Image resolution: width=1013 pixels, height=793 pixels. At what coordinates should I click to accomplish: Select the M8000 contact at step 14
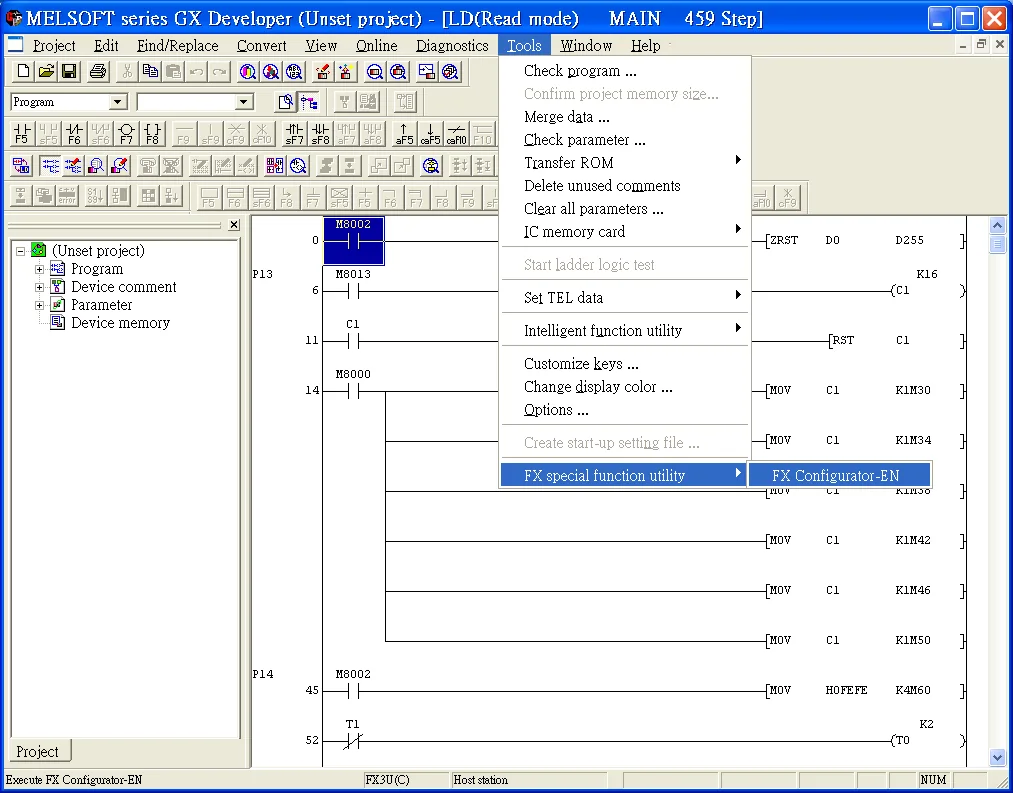(x=353, y=391)
